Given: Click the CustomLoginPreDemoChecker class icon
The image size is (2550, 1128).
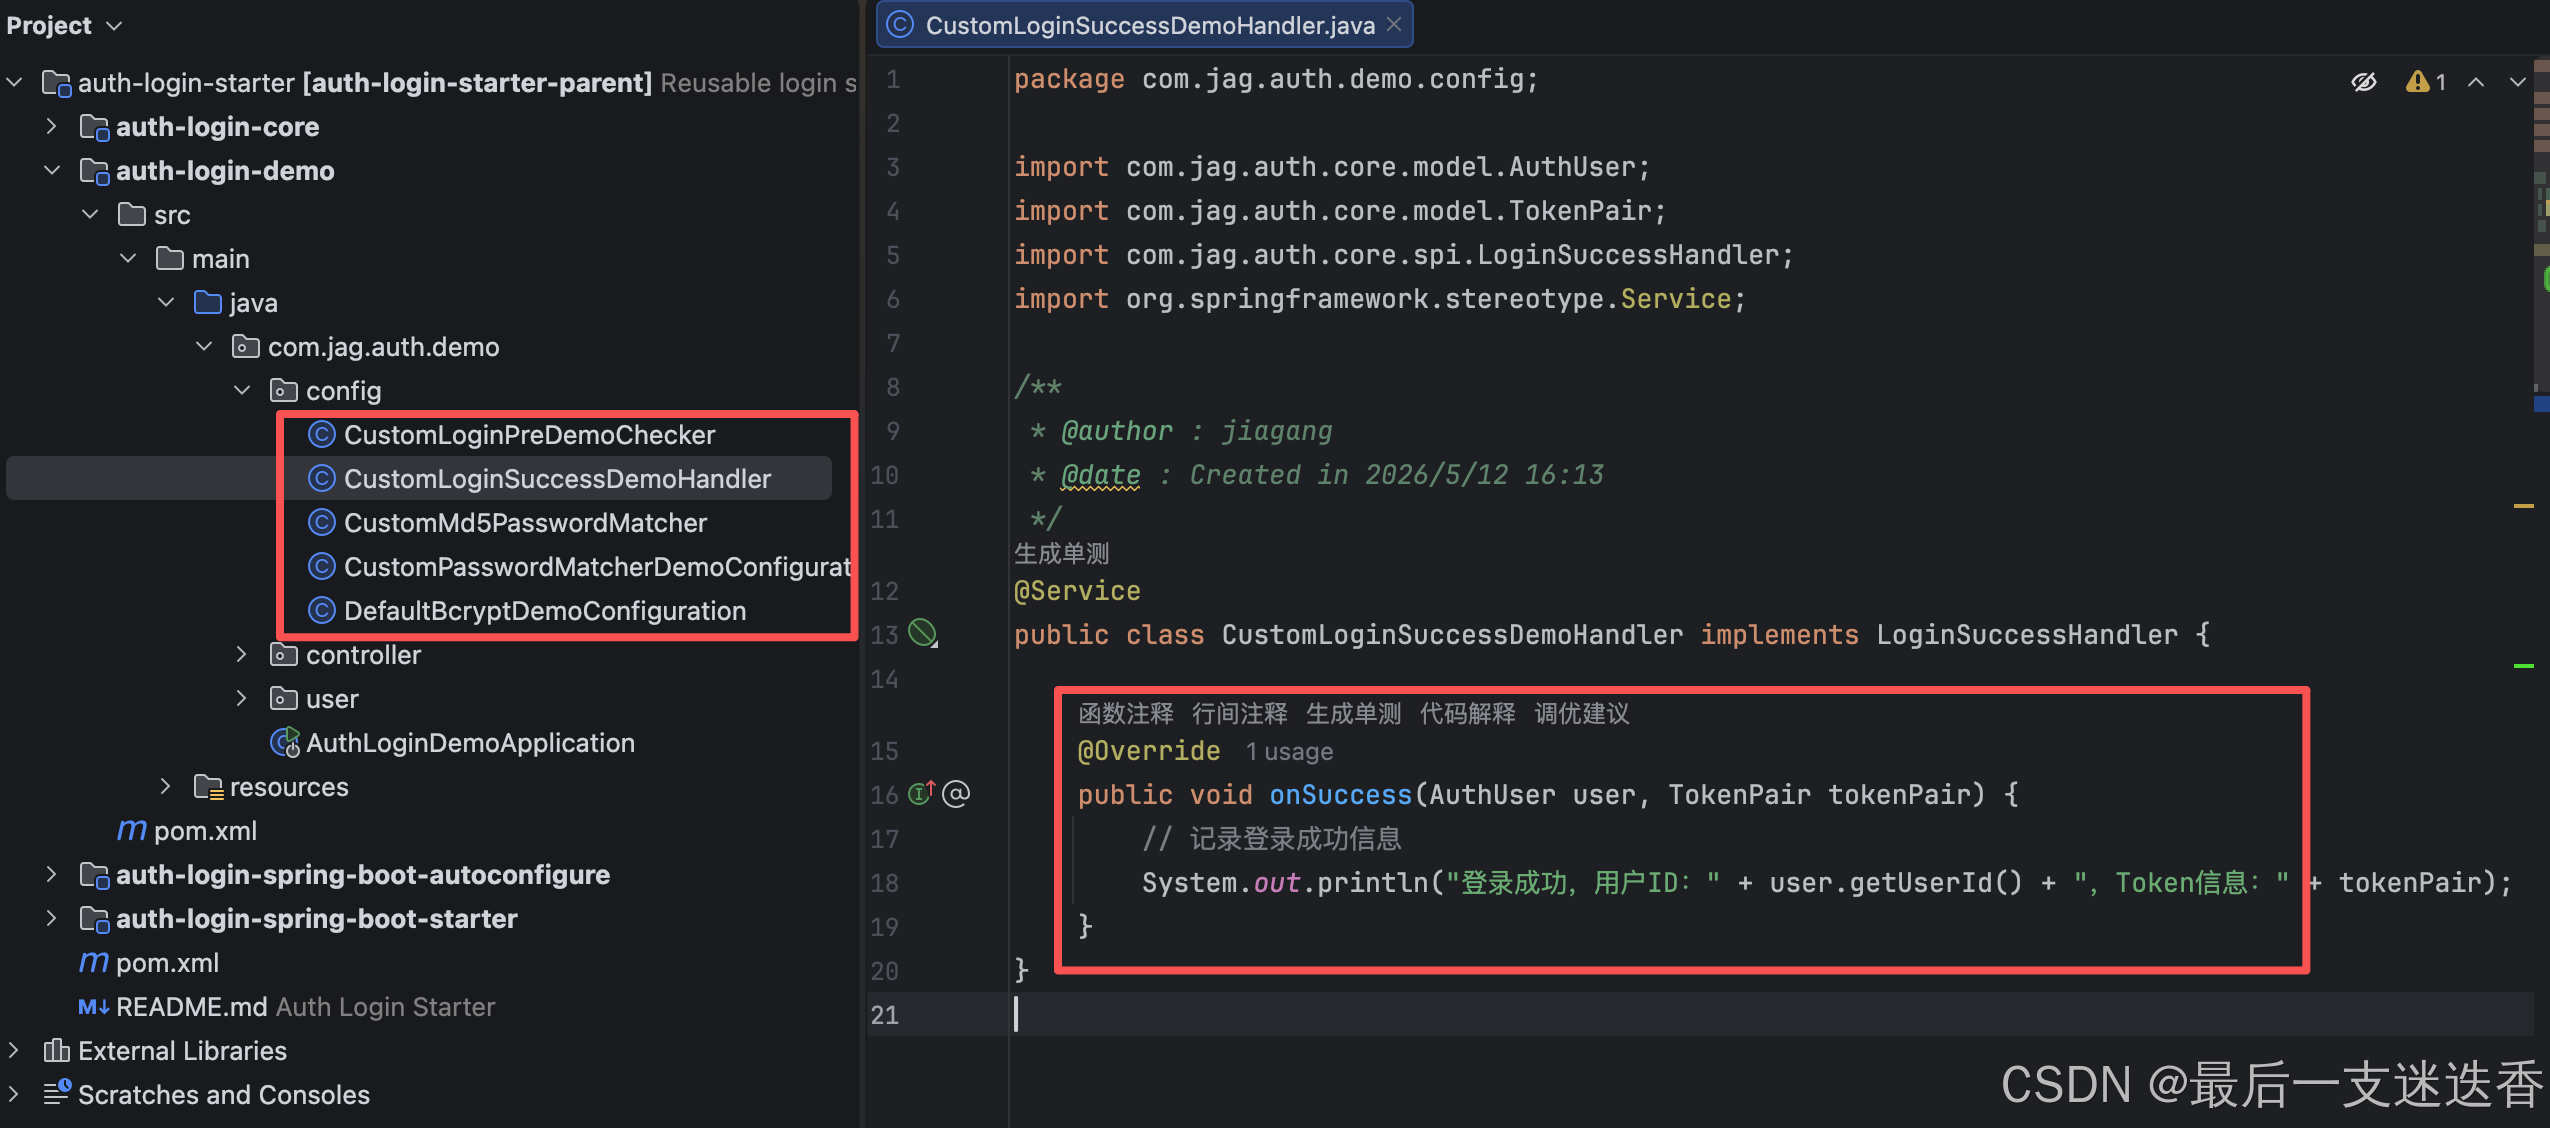Looking at the screenshot, I should (x=321, y=435).
